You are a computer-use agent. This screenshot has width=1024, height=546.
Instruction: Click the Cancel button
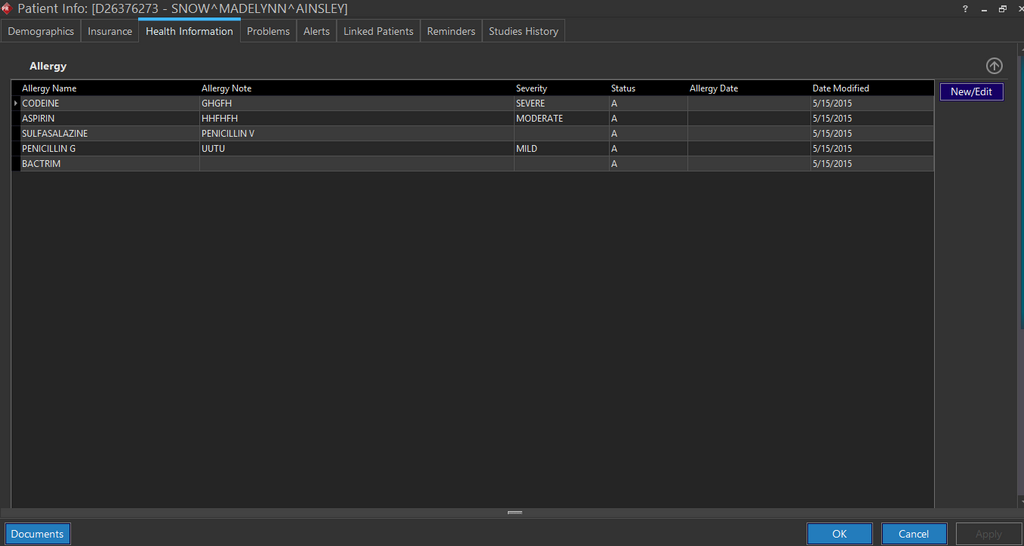[x=913, y=534]
